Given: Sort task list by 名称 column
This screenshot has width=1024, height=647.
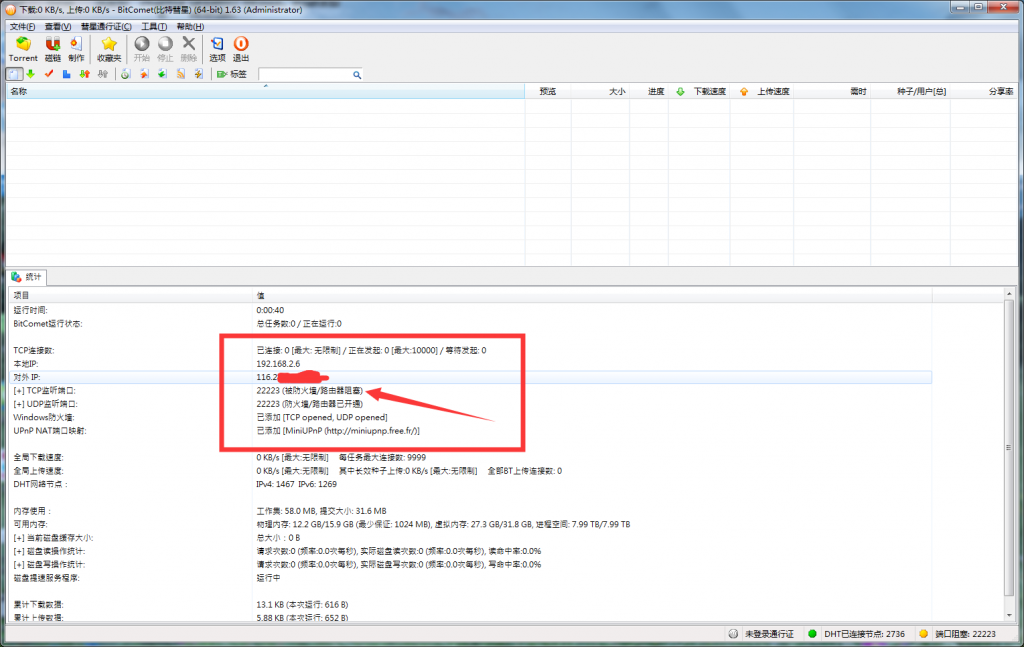Looking at the screenshot, I should point(265,91).
